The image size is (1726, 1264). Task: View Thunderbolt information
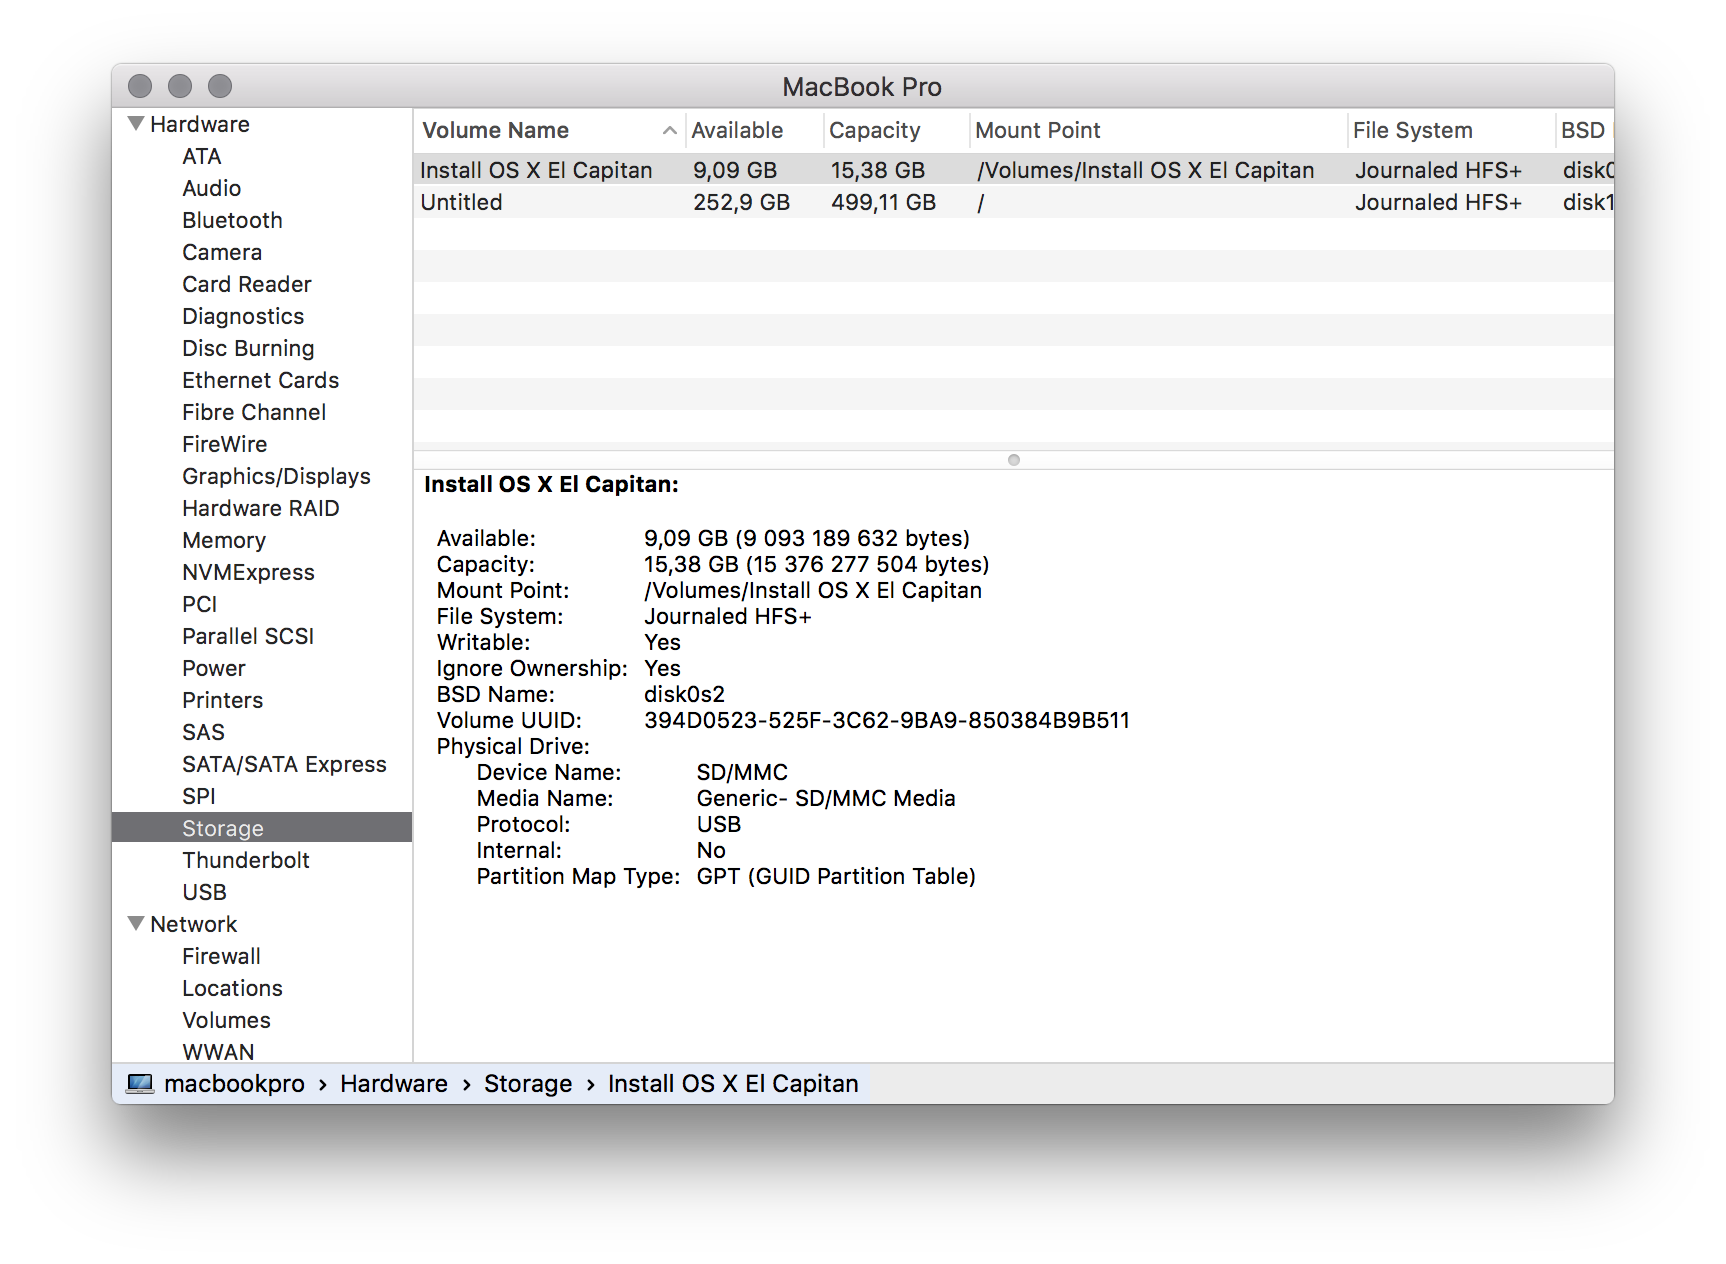(x=246, y=860)
